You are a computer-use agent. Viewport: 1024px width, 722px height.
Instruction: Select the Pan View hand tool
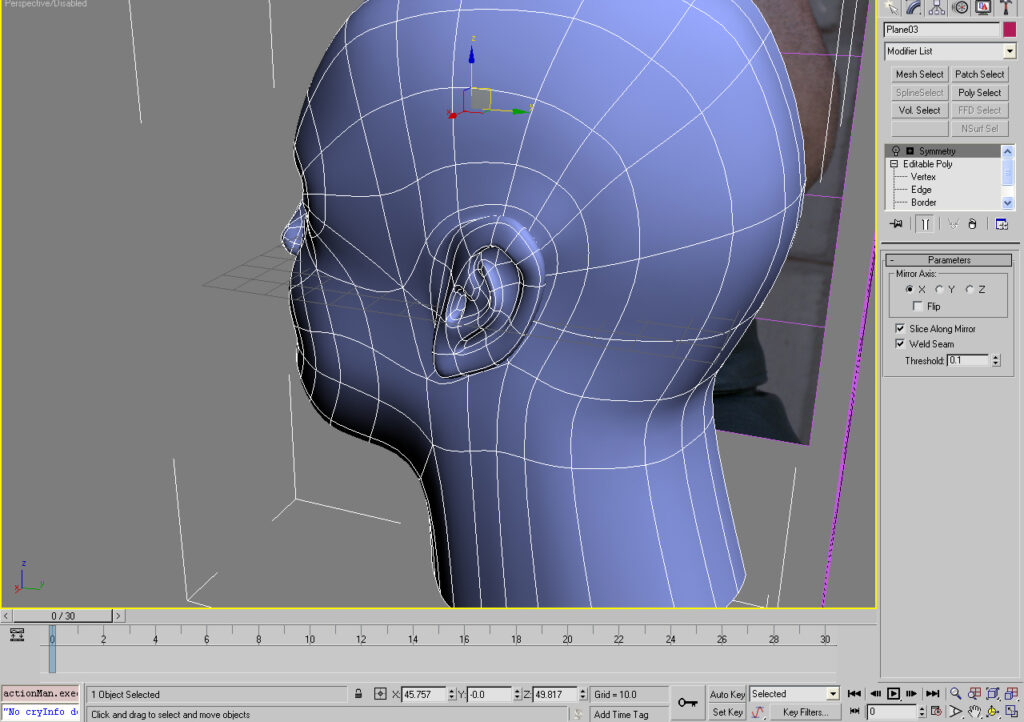tap(974, 712)
